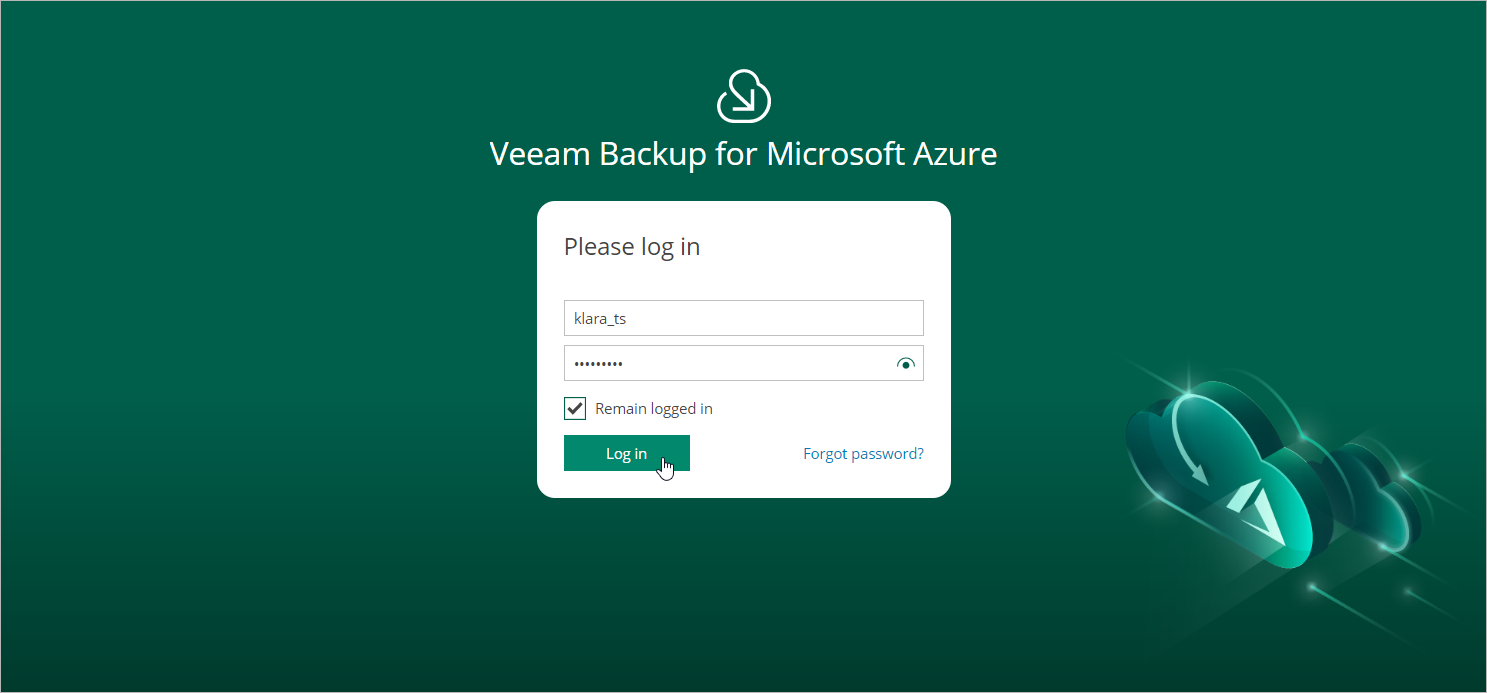This screenshot has width=1487, height=693.
Task: Click the Veeam cloud logo icon
Action: click(744, 96)
